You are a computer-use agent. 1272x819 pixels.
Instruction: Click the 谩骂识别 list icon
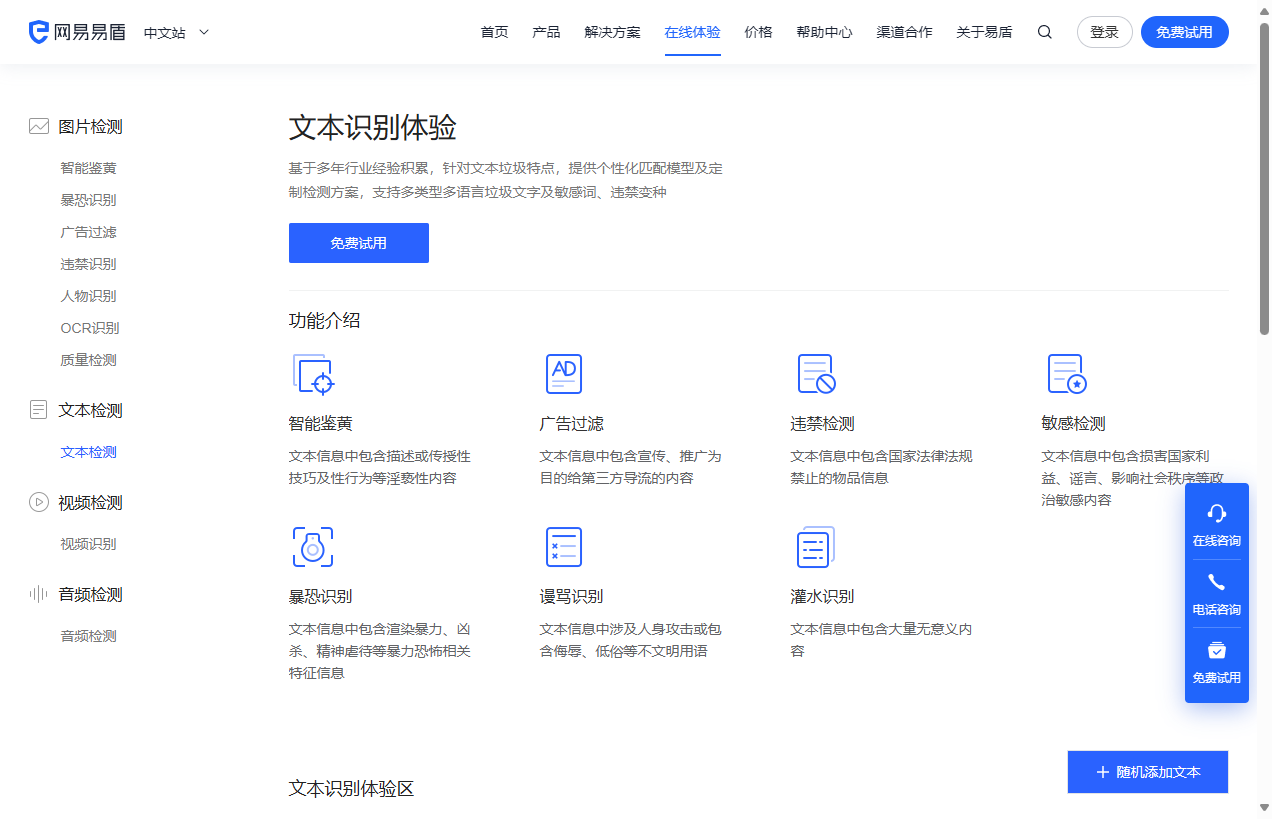[564, 547]
